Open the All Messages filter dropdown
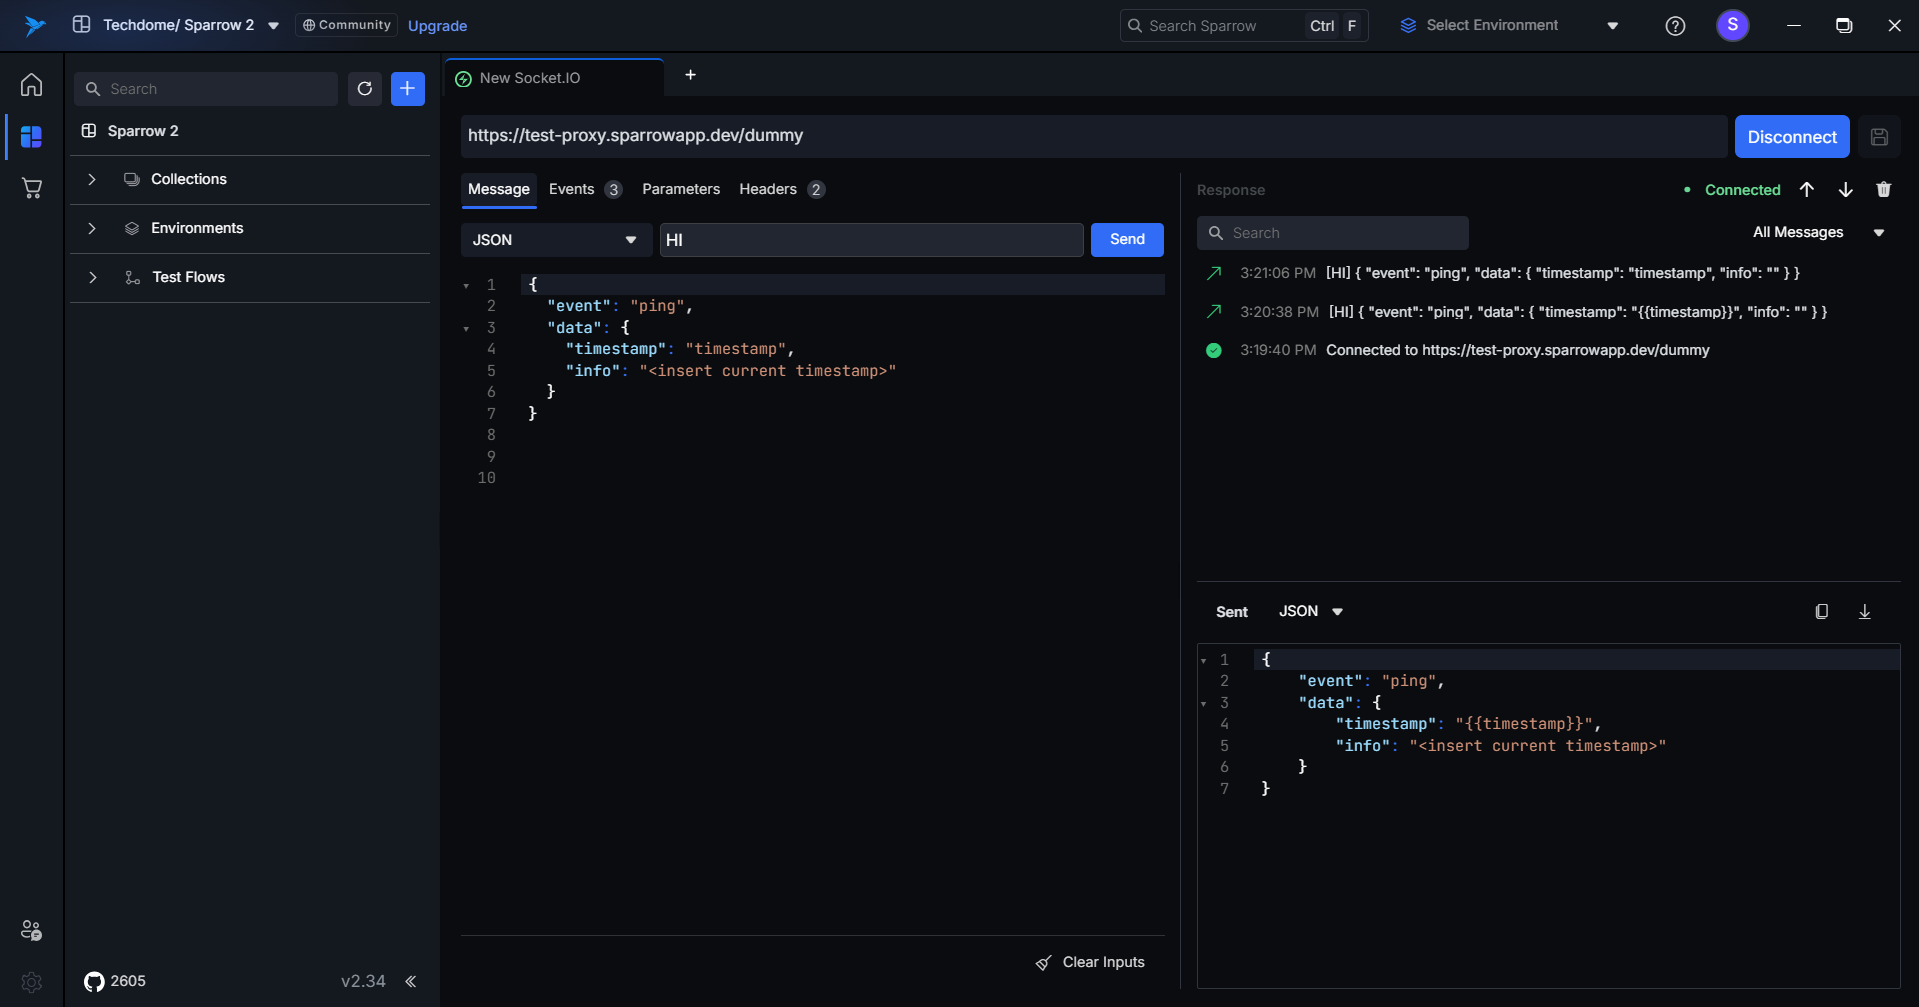This screenshot has height=1007, width=1919. 1817,232
